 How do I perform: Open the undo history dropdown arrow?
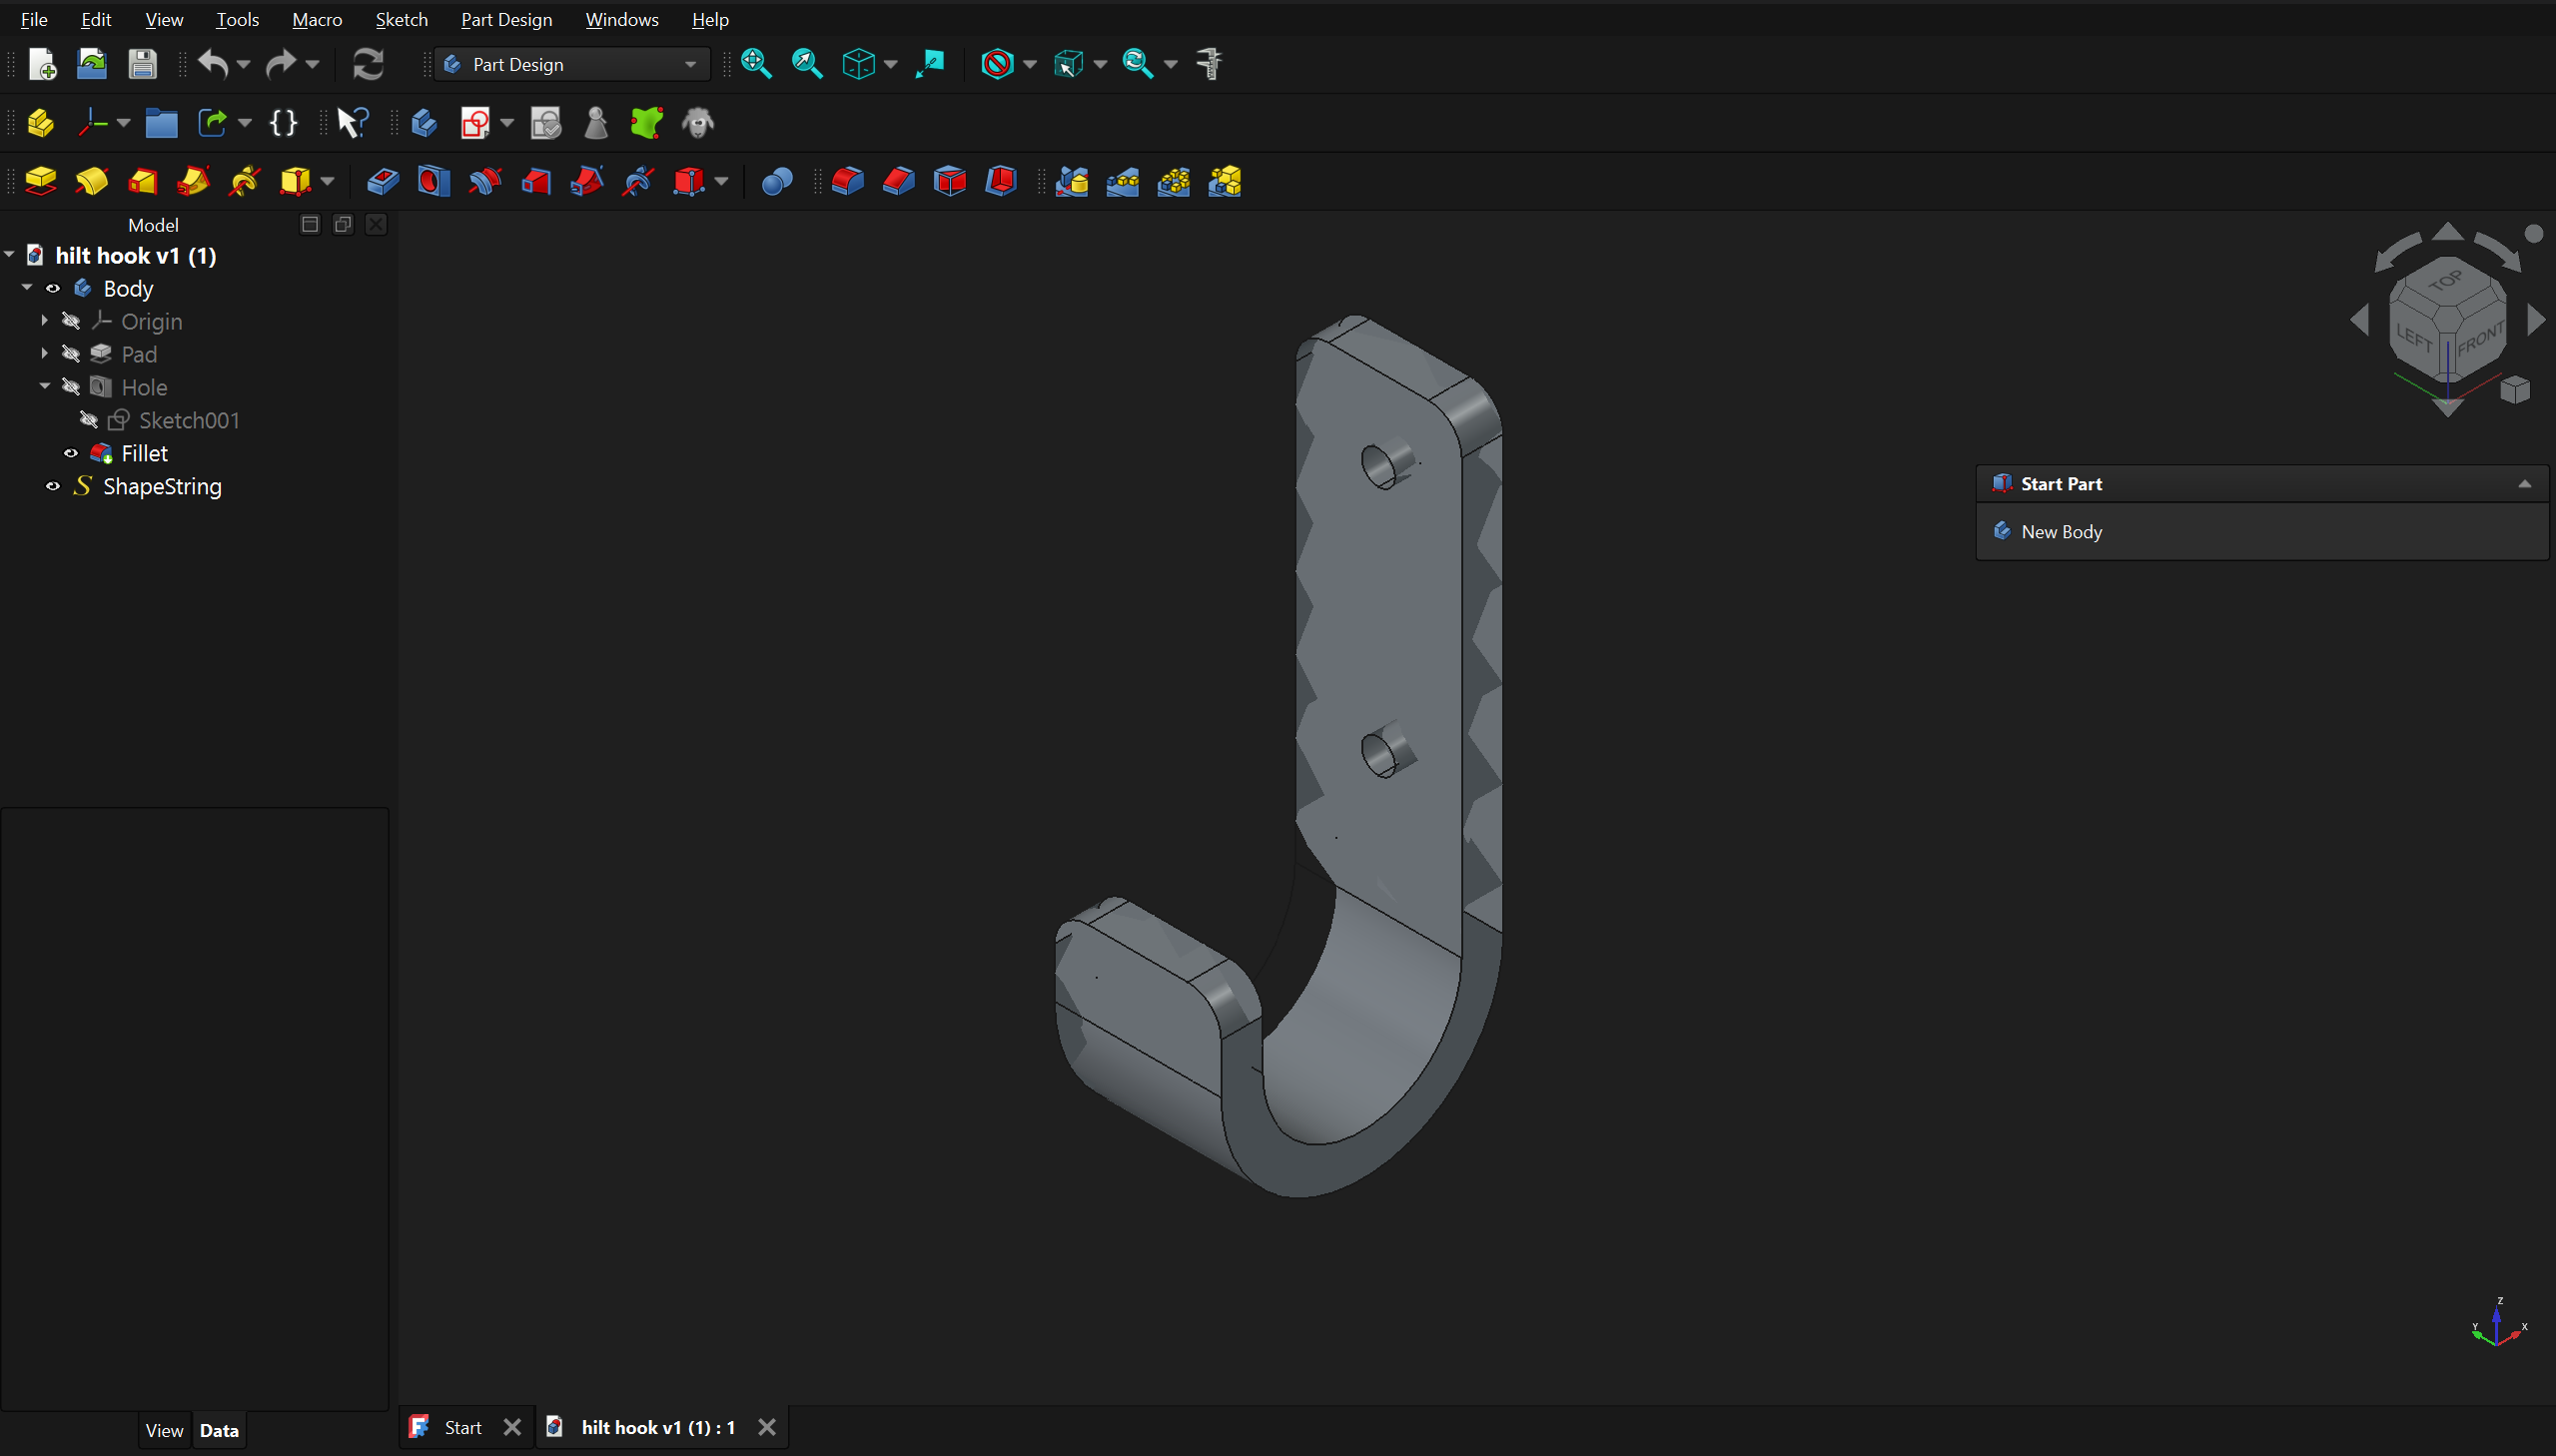(x=243, y=65)
